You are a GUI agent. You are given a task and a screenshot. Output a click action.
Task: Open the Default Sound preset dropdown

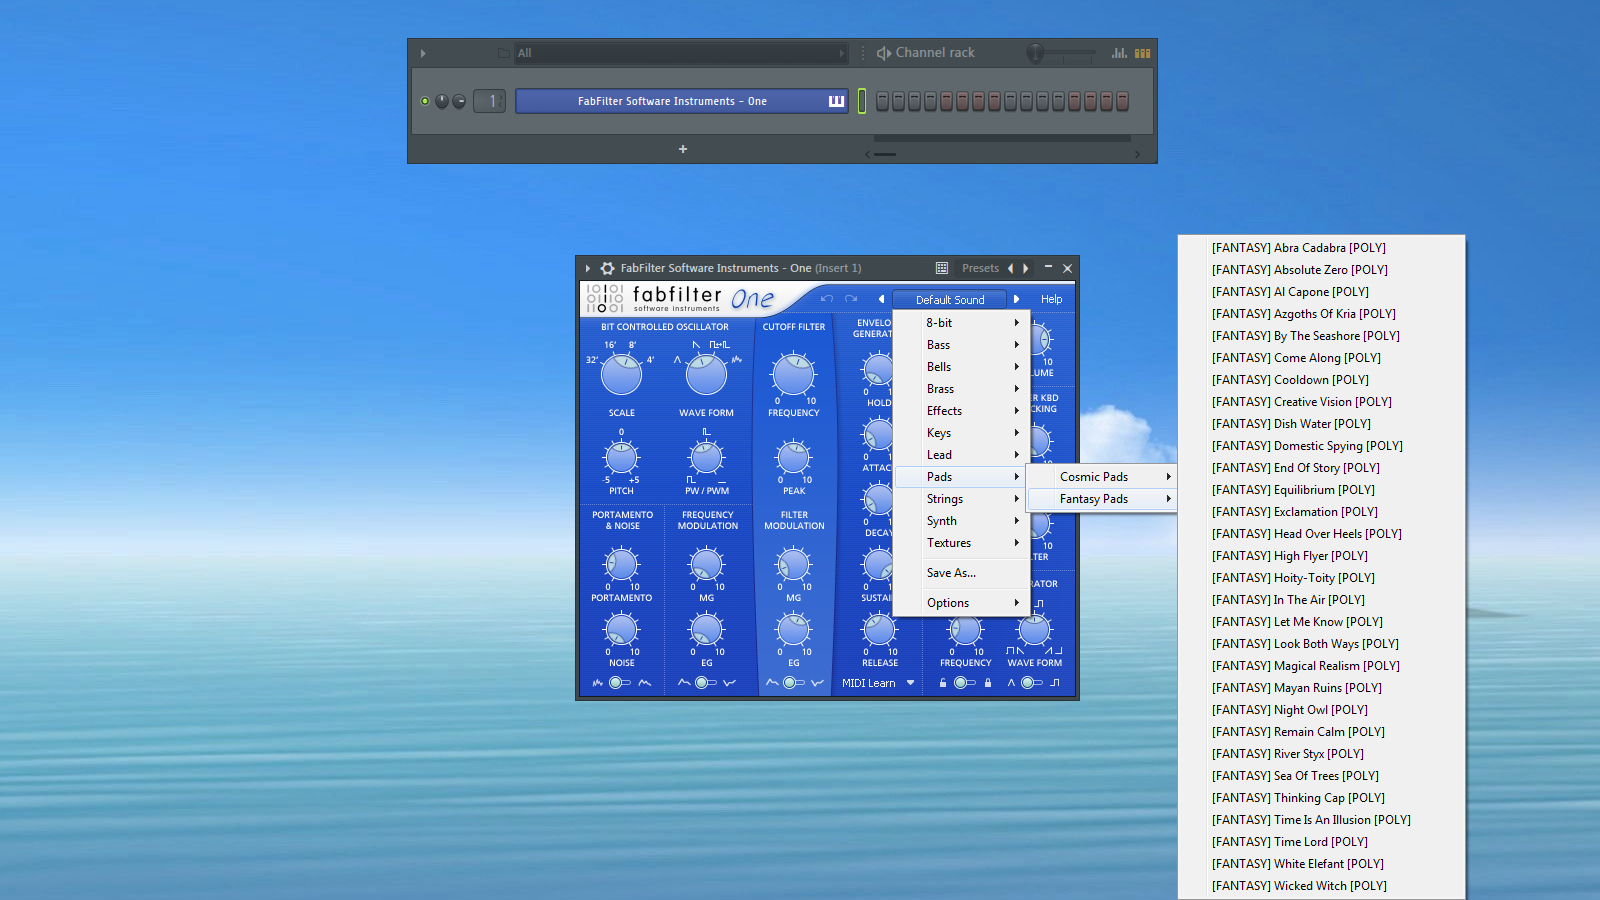click(x=950, y=299)
